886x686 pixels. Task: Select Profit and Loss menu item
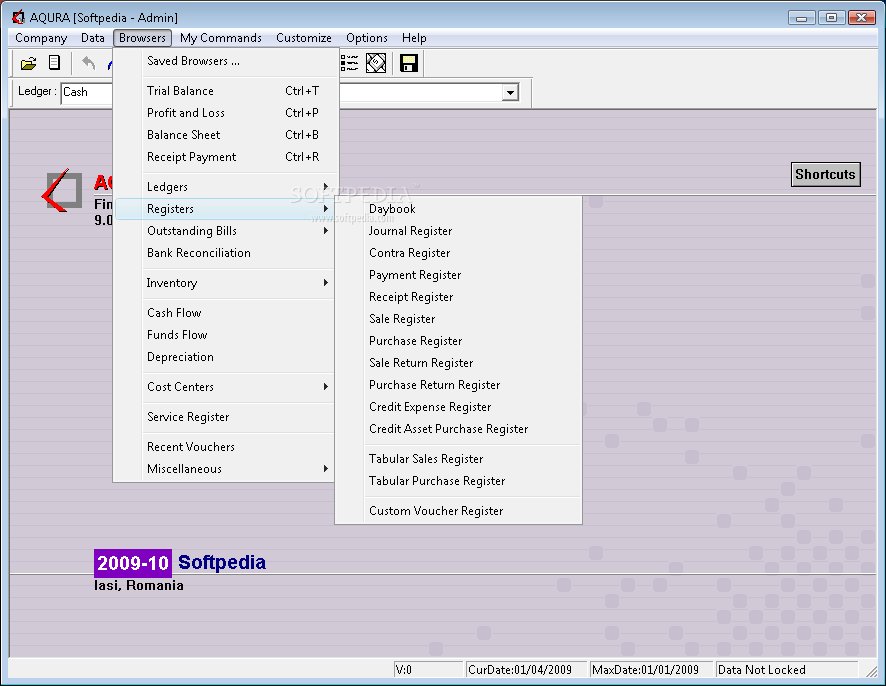pyautogui.click(x=226, y=112)
